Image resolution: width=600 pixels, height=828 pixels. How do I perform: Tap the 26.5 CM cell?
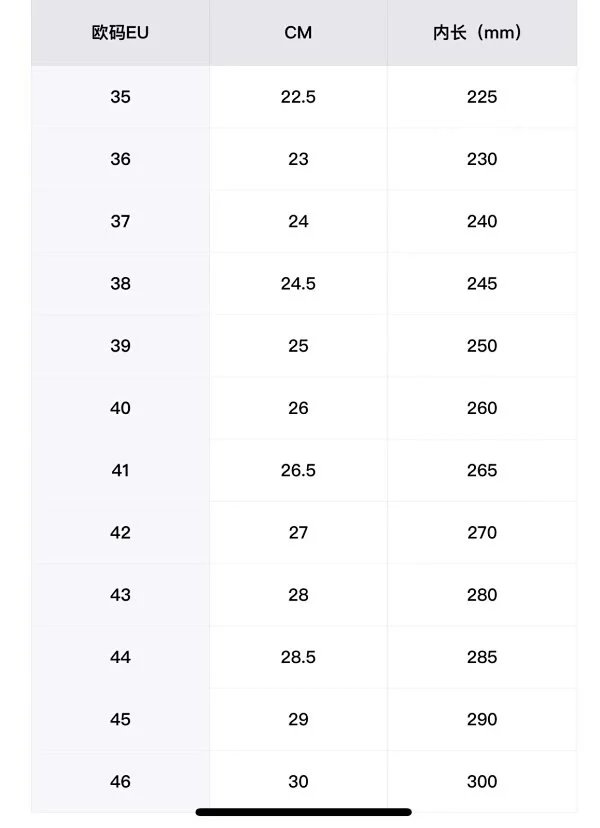pos(298,470)
